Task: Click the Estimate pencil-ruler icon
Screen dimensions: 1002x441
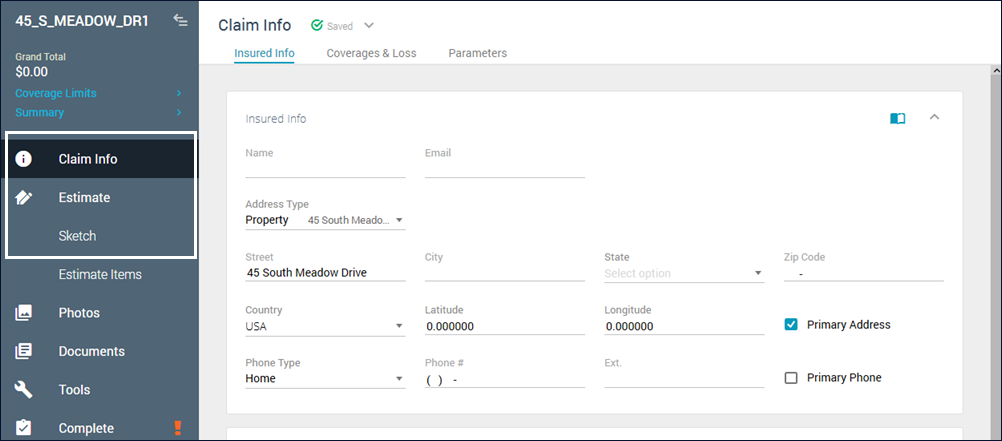Action: point(24,197)
